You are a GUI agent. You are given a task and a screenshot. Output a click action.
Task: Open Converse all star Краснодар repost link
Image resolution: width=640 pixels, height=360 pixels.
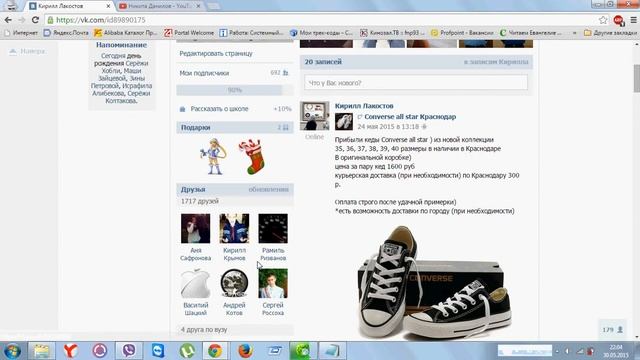(x=410, y=117)
